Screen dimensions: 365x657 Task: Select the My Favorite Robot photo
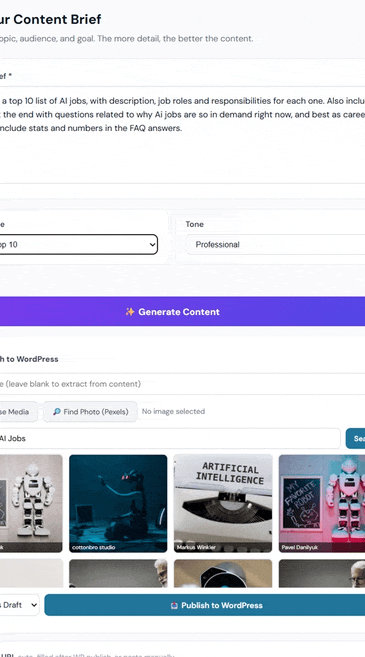(x=322, y=503)
